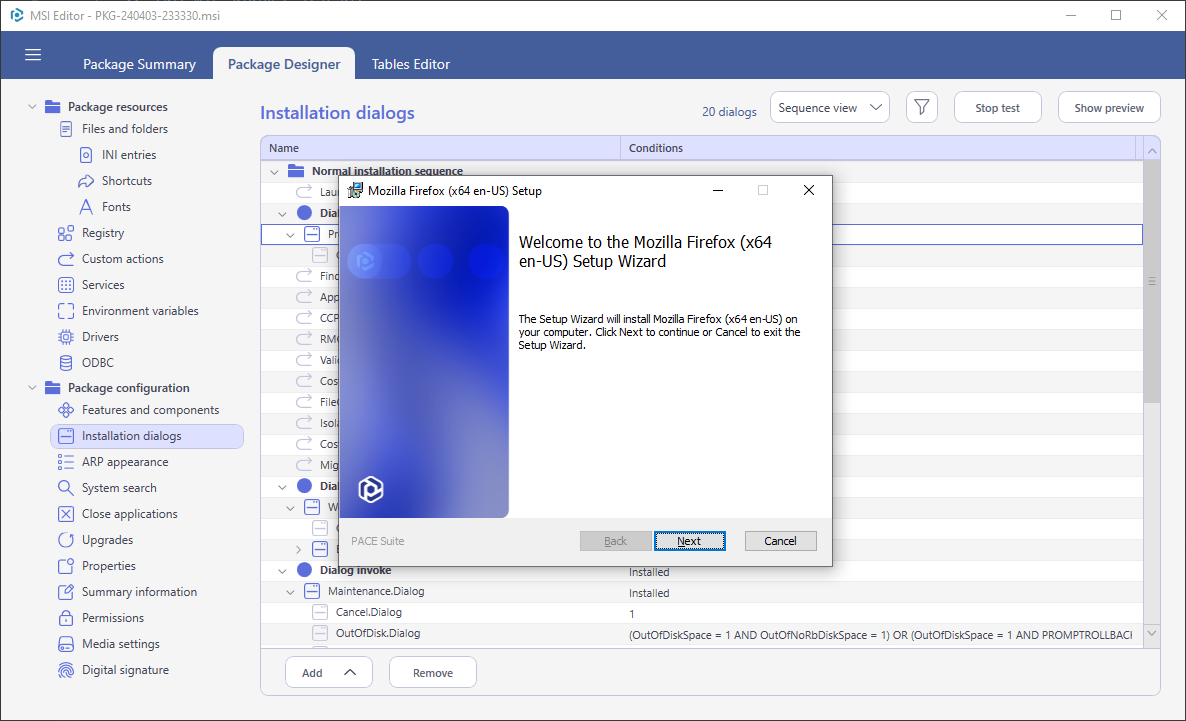
Task: Click the Drivers chip icon
Action: [x=66, y=337]
